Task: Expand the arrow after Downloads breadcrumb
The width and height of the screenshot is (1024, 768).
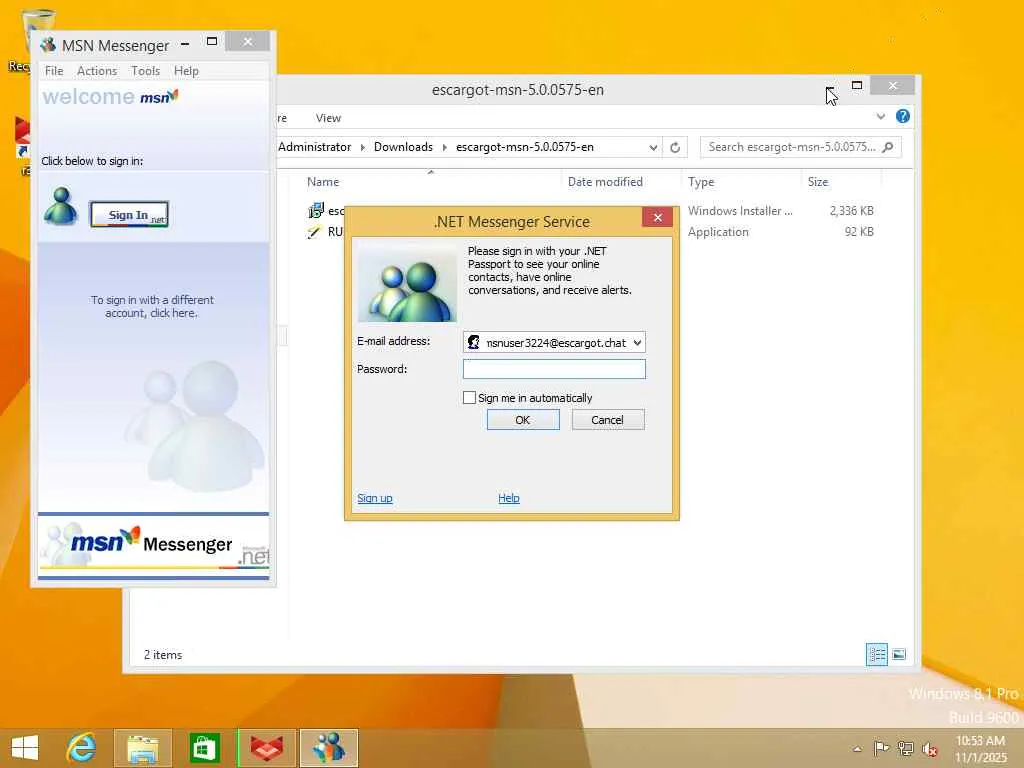Action: click(x=445, y=147)
